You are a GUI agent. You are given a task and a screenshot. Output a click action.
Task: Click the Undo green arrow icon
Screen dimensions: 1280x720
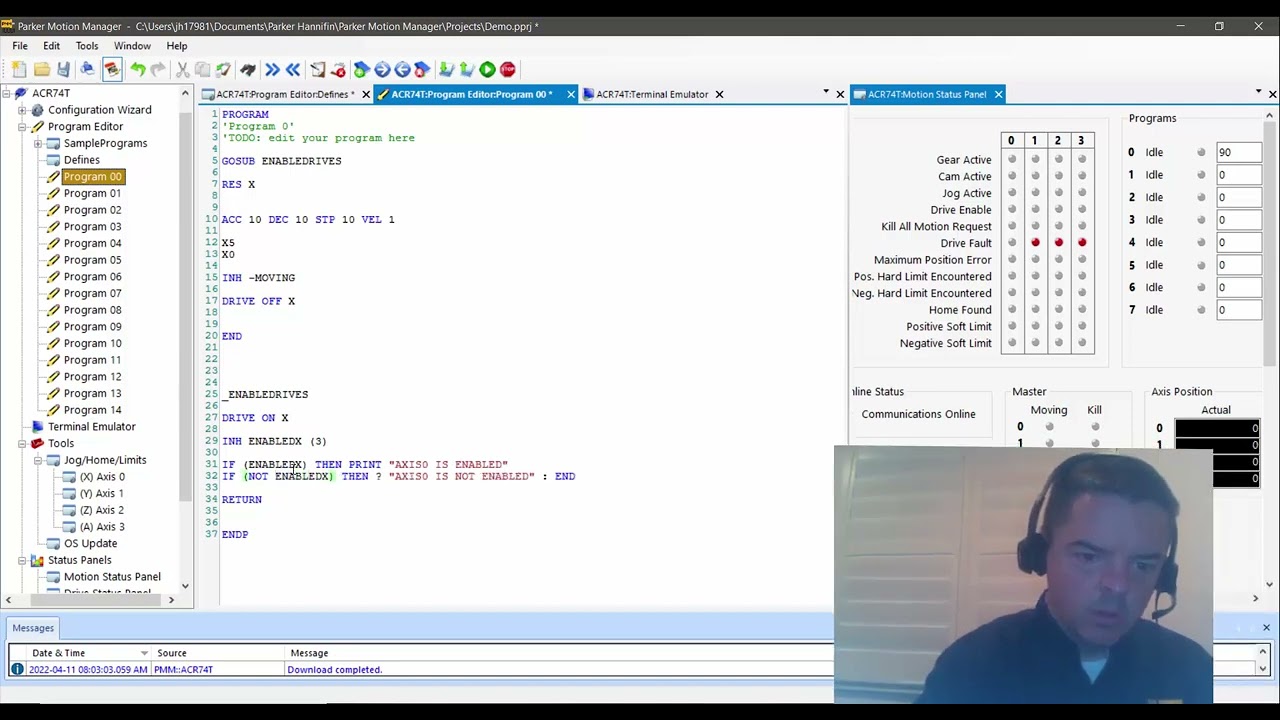(138, 69)
